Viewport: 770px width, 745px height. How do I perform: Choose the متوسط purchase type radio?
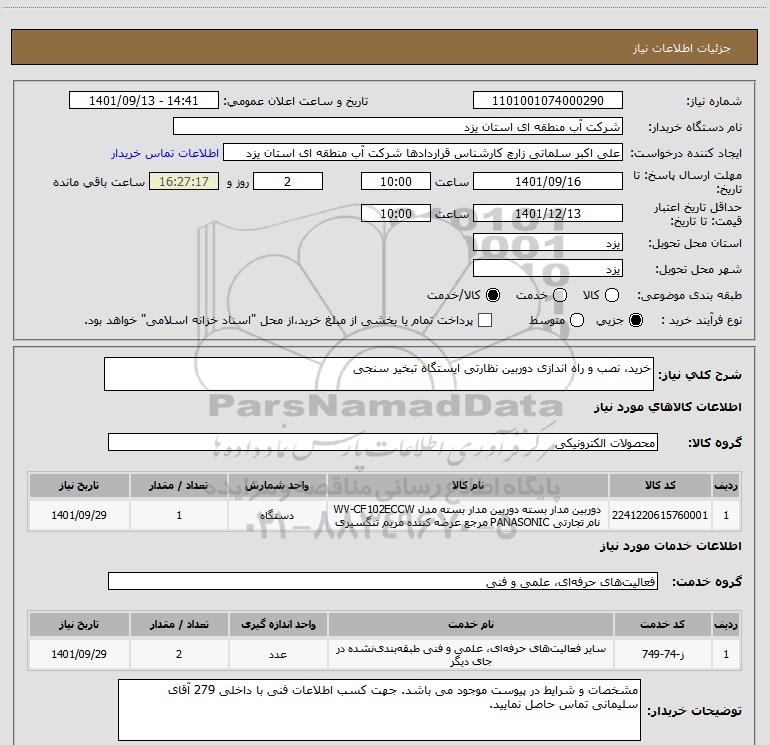point(577,321)
